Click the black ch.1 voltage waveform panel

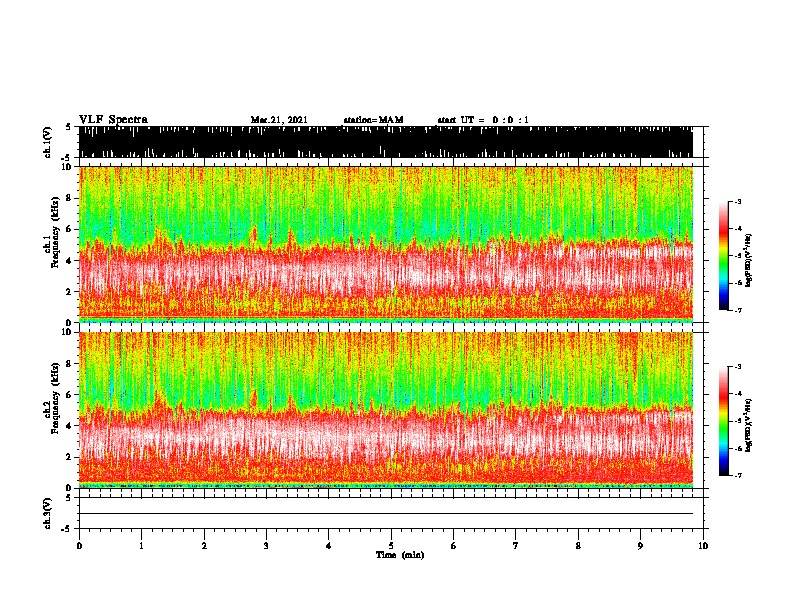(386, 142)
